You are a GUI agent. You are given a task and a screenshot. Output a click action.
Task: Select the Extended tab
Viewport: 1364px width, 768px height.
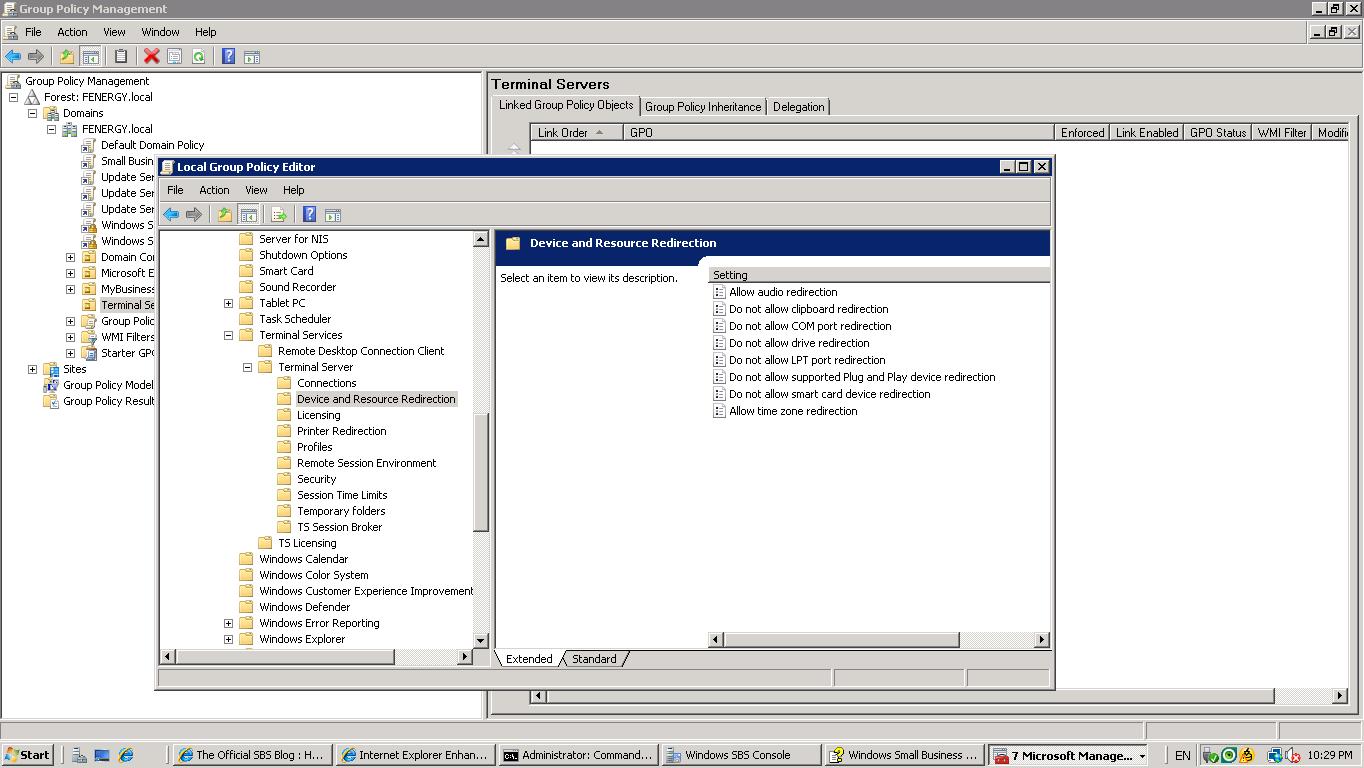pos(529,659)
